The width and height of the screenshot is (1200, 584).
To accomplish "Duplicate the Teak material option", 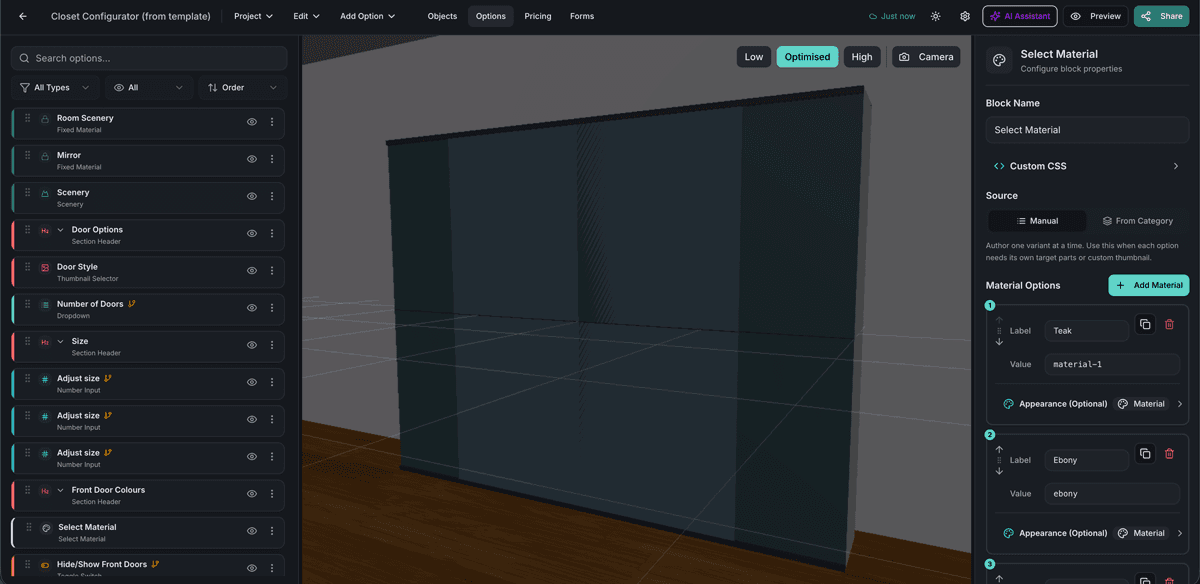I will pos(1145,324).
